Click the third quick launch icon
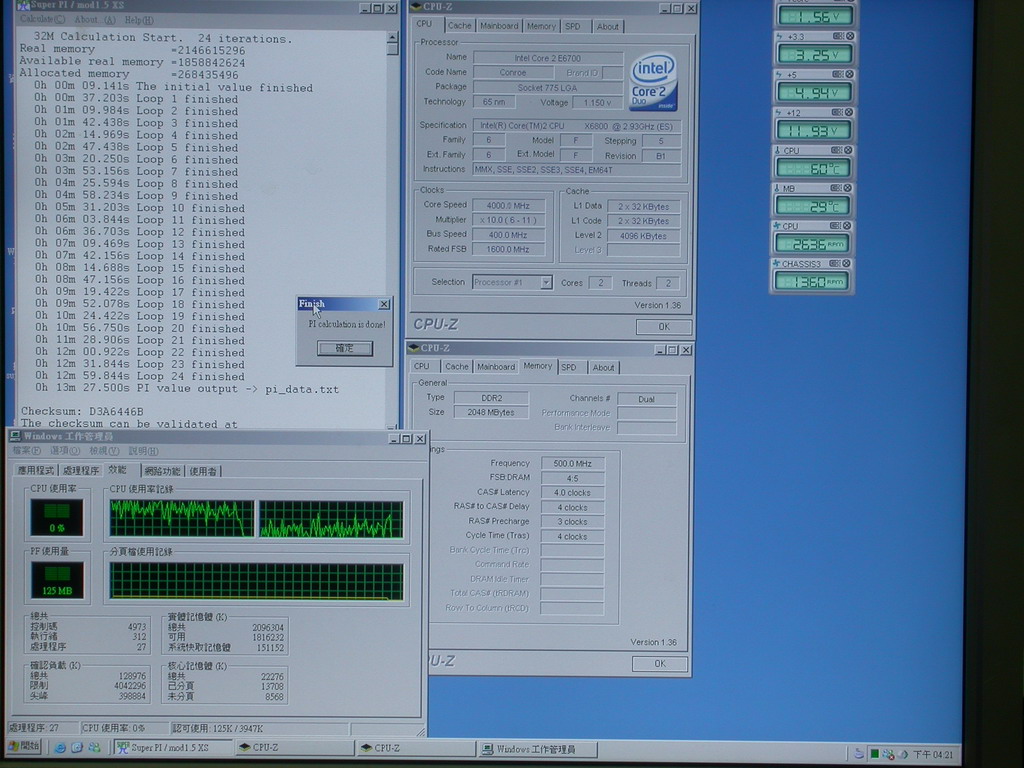 coord(95,748)
